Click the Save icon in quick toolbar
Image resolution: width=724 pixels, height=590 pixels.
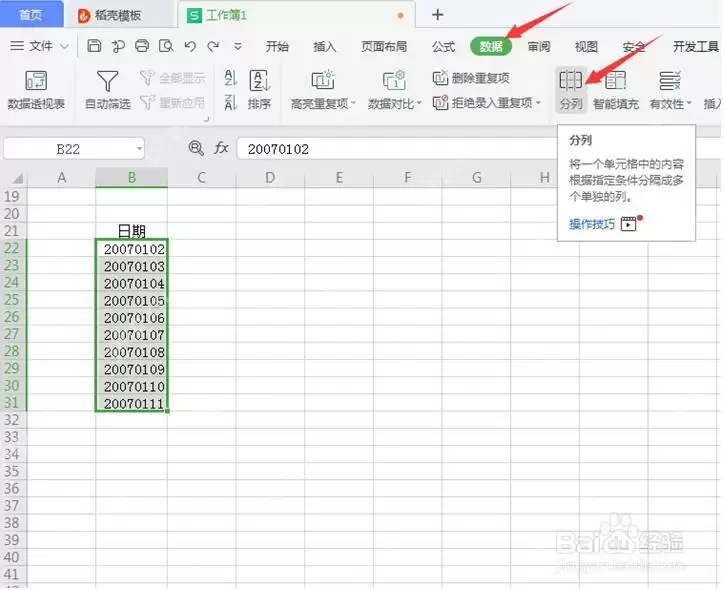tap(94, 46)
